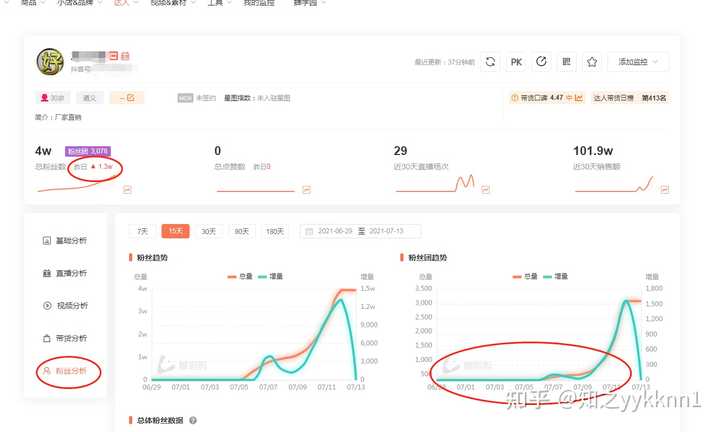This screenshot has height=432, width=720.
Task: Open 视频分析 in the sidebar
Action: click(65, 306)
